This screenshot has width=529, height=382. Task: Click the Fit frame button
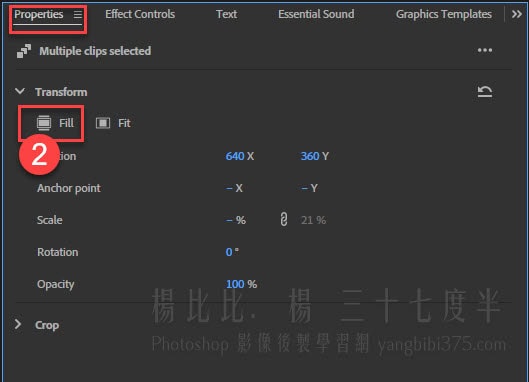point(113,123)
